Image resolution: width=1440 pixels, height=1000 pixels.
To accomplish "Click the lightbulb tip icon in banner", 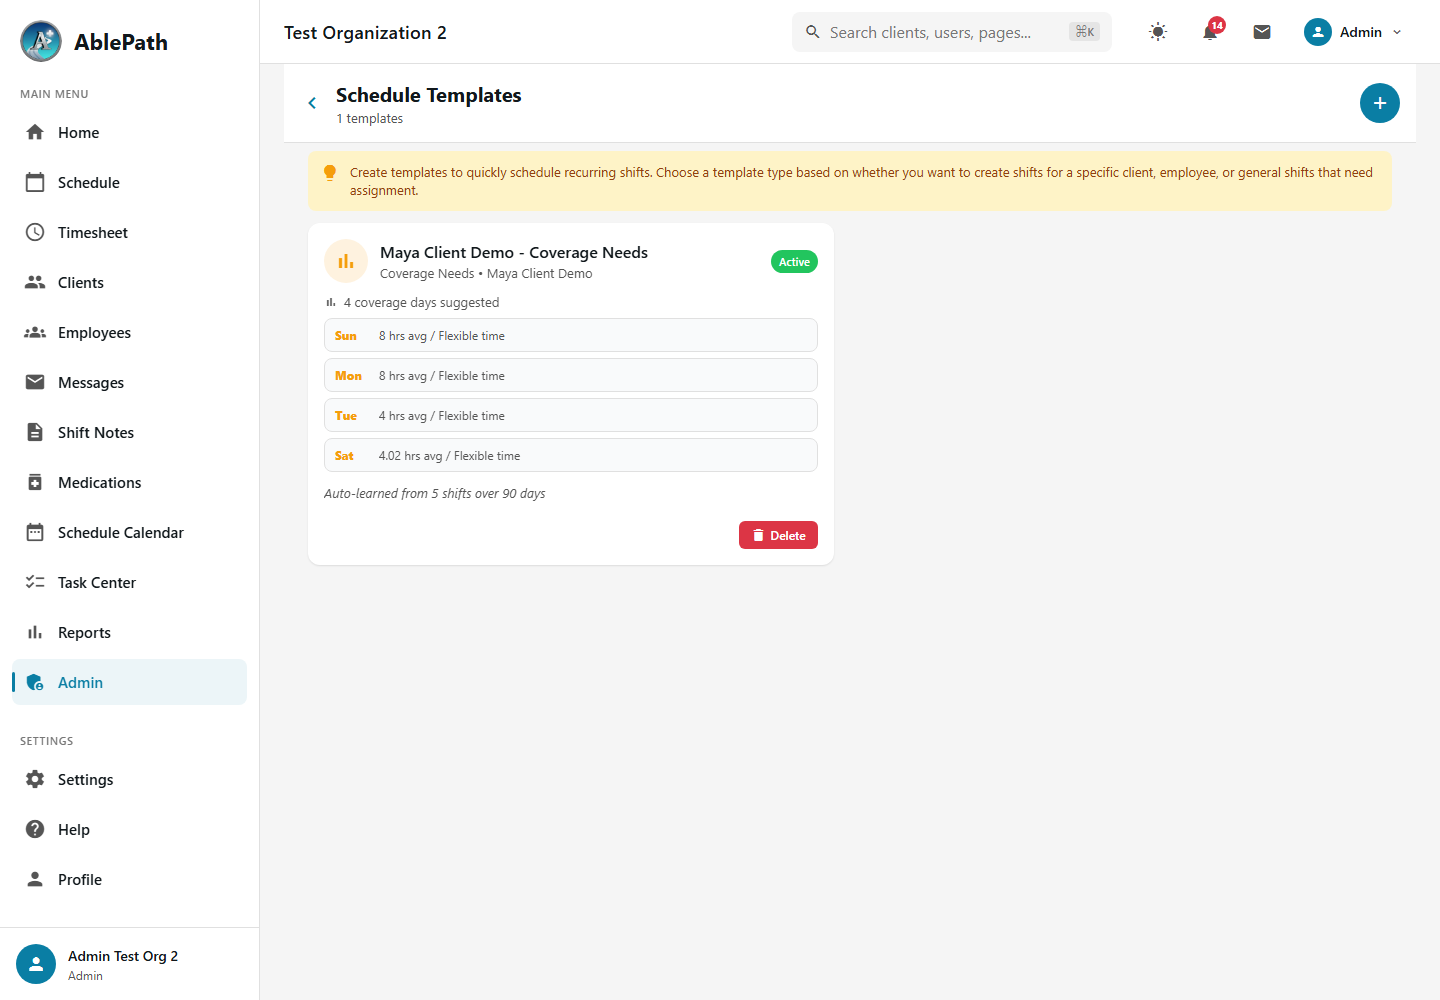I will pos(330,173).
